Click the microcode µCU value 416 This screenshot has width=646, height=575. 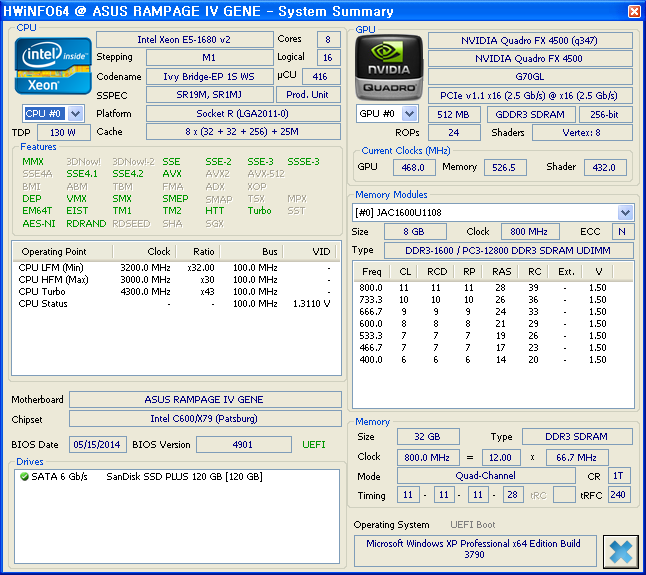[x=321, y=77]
